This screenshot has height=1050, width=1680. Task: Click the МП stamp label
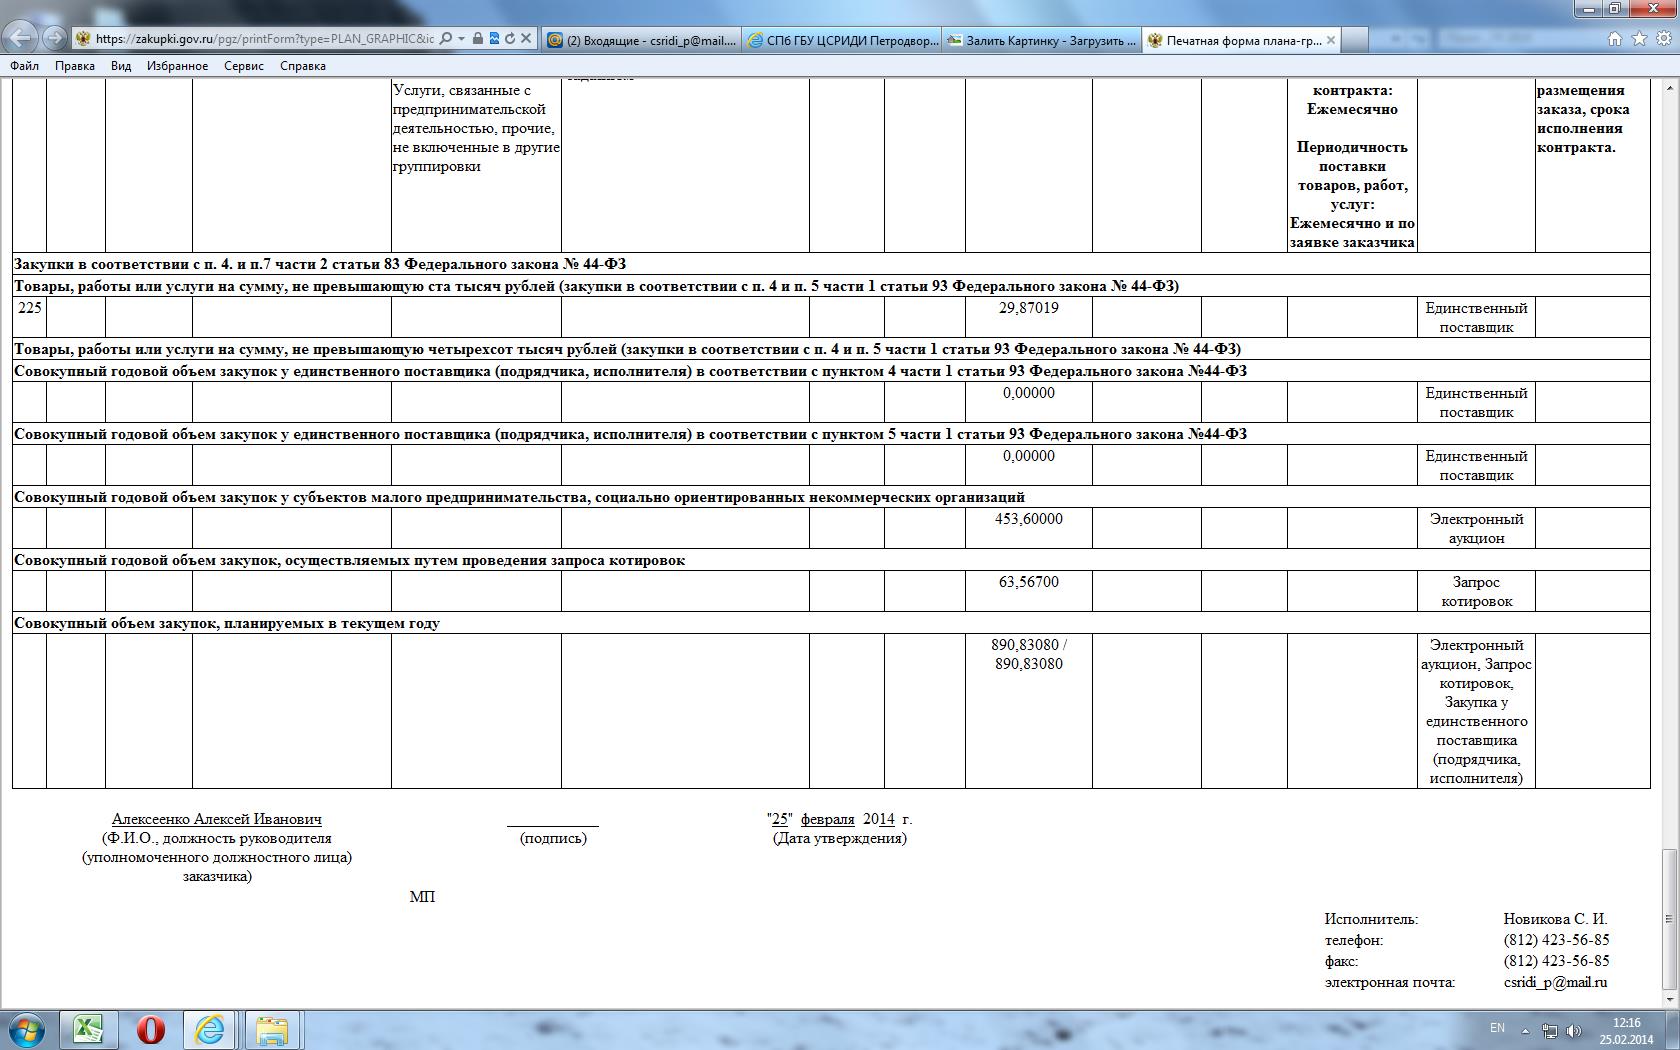point(422,897)
